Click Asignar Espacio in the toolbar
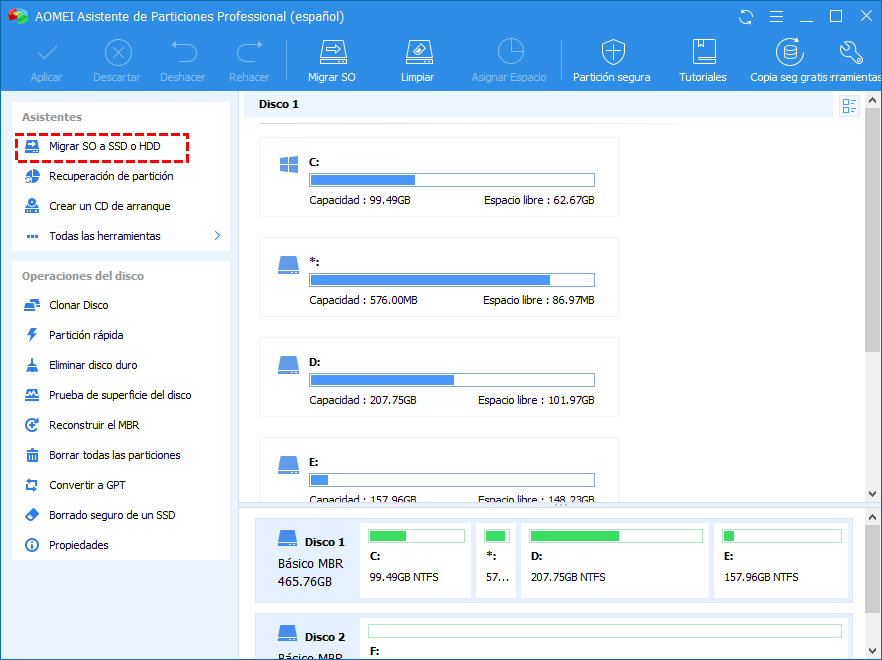This screenshot has width=882, height=660. pos(509,61)
